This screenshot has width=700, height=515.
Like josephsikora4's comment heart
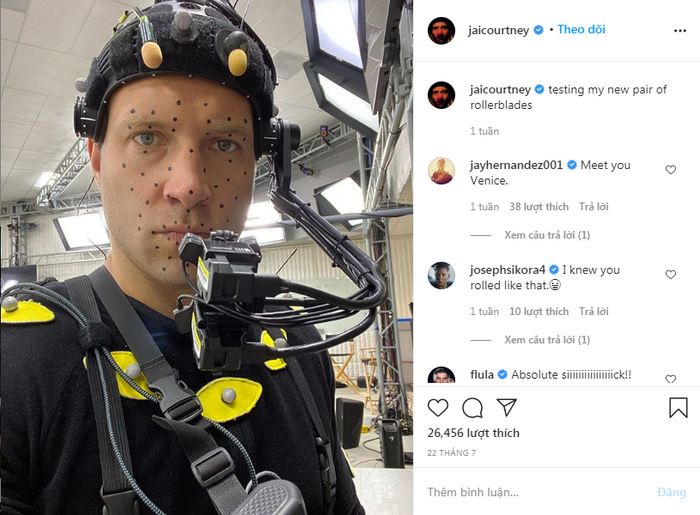point(671,274)
